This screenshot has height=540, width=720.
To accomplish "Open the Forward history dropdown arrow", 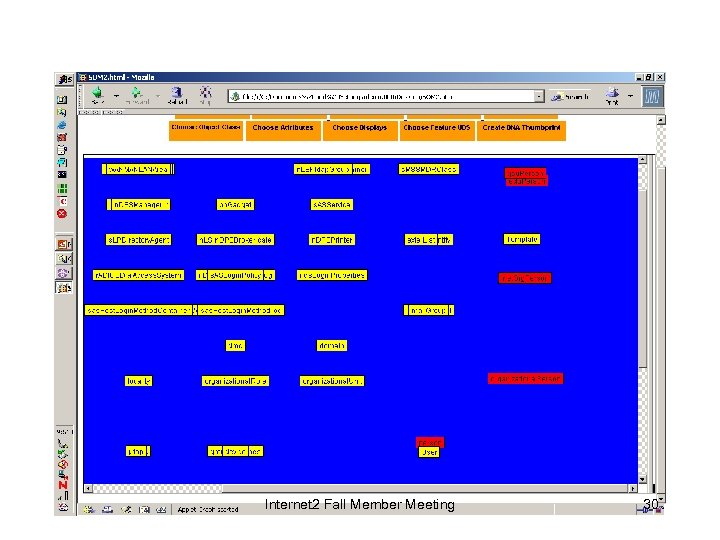I will click(157, 96).
